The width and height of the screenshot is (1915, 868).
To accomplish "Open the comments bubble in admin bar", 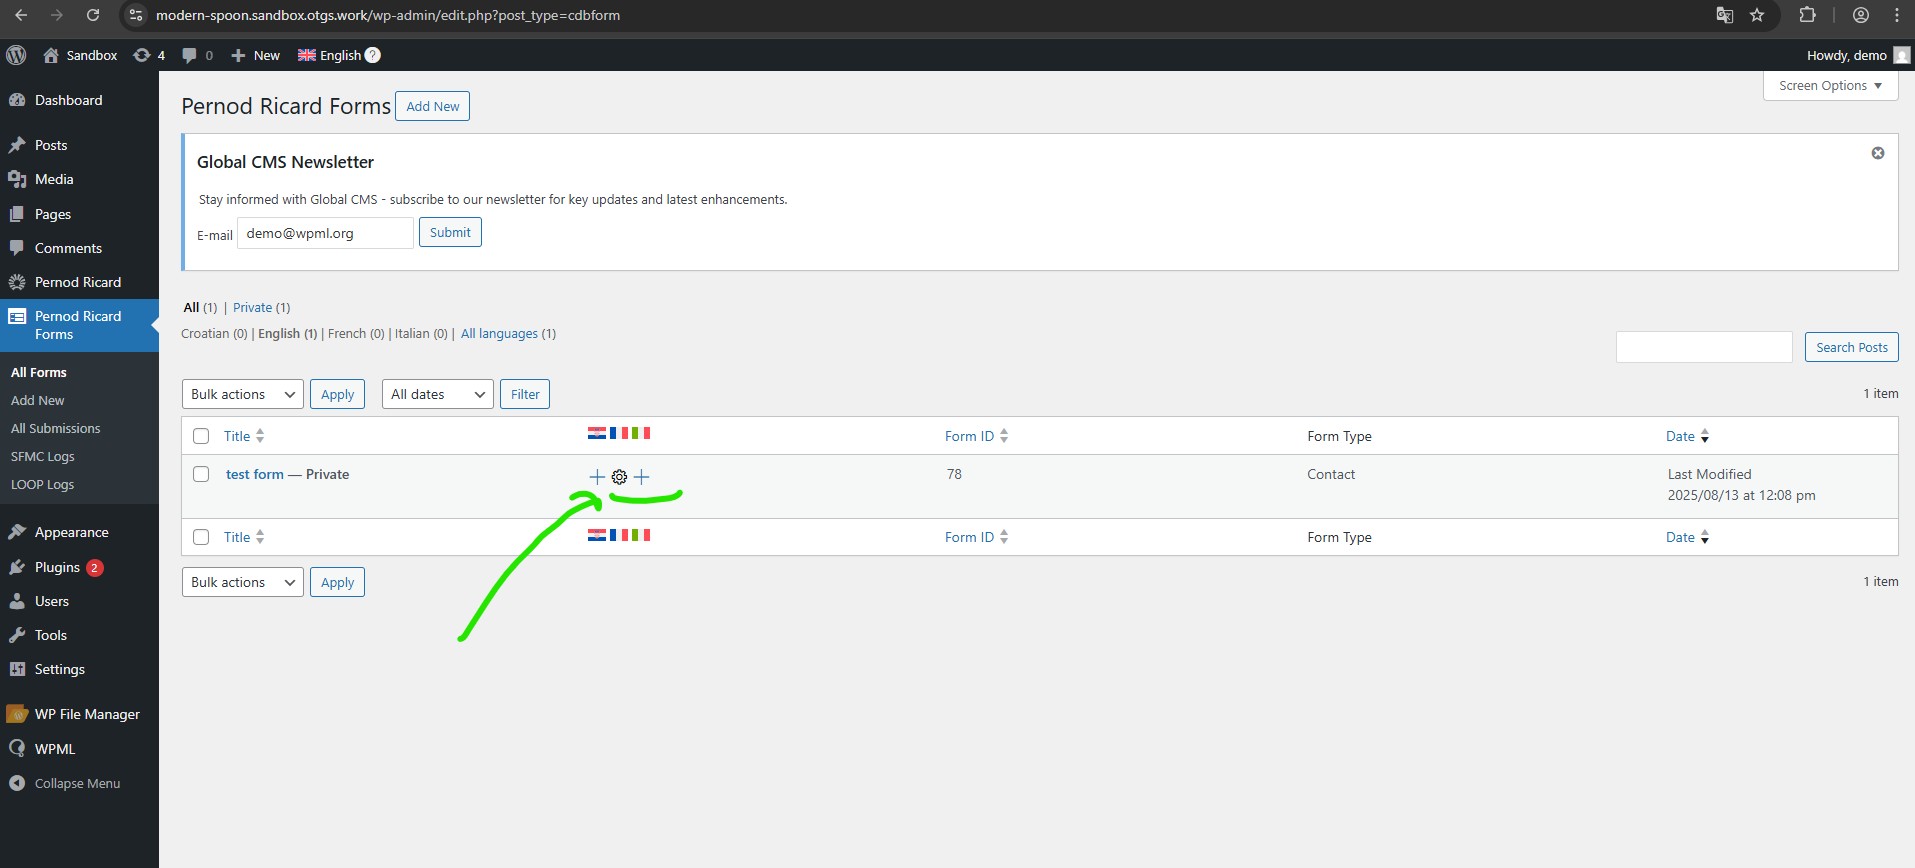I will coord(196,55).
